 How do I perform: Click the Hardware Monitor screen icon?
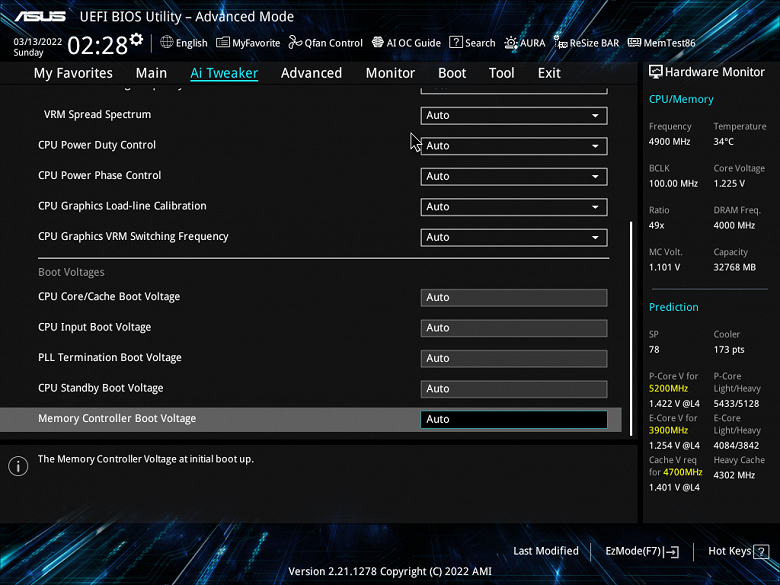tap(656, 72)
